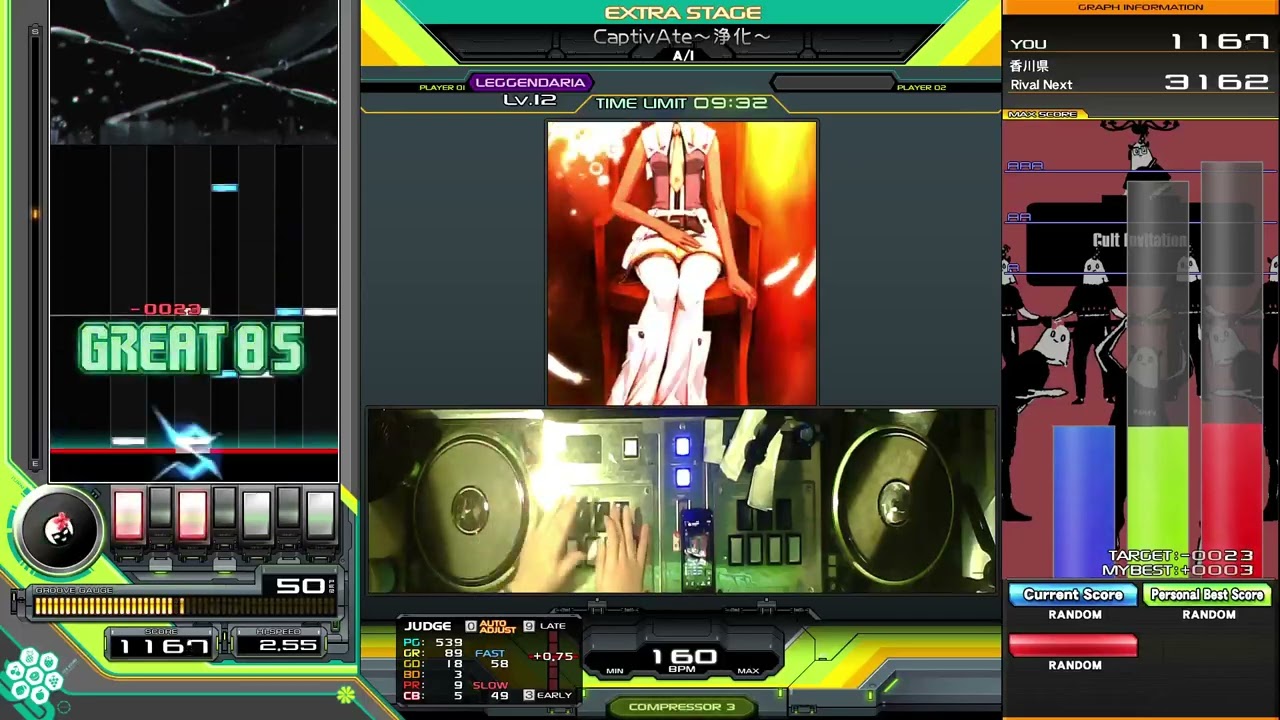Click the song title CaptivAte～浄化～

(x=682, y=37)
